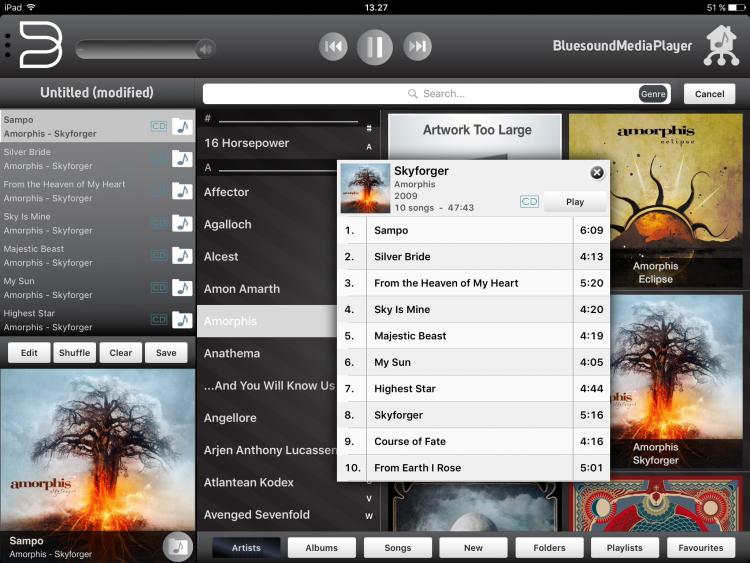Open artist Angellore
This screenshot has height=563, width=750.
coord(268,418)
